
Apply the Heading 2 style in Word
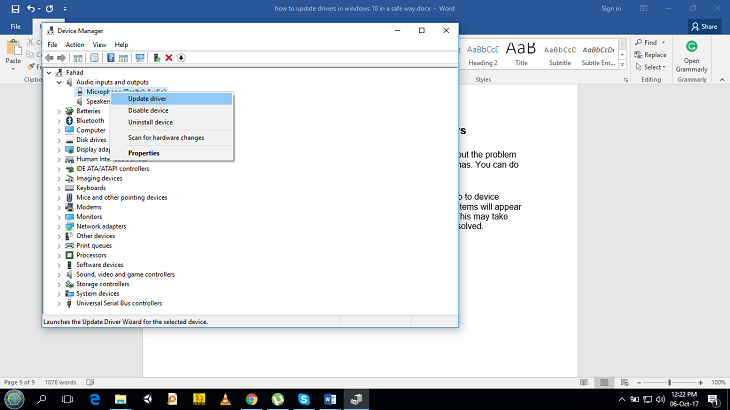point(483,55)
